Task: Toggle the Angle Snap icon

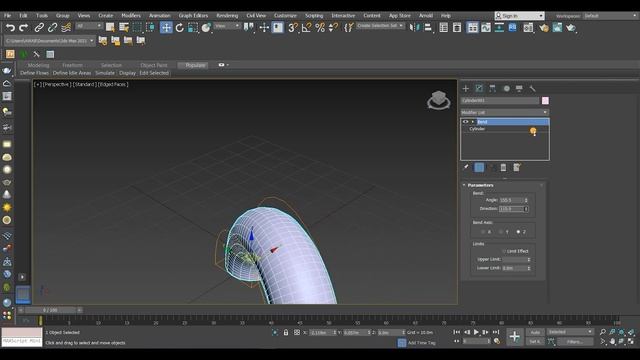Action: (x=307, y=28)
